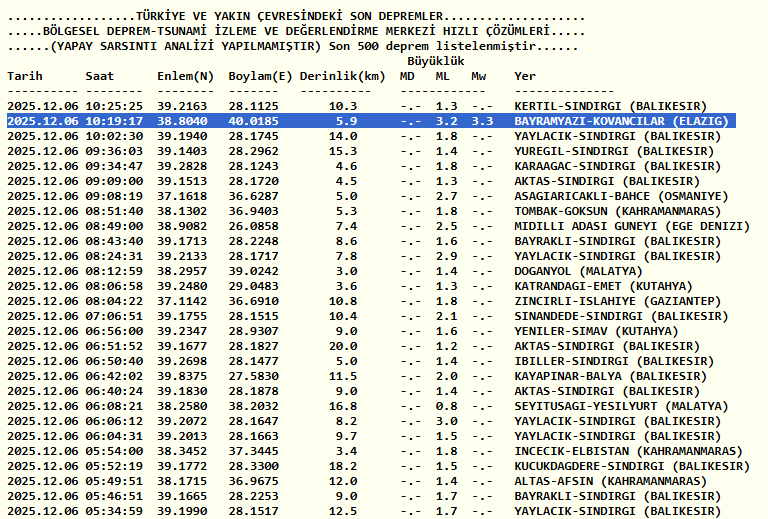This screenshot has width=768, height=519.
Task: Click the BÖLGESEL DEPREM-TSUNAMİ İZLEME header line
Action: 296,31
